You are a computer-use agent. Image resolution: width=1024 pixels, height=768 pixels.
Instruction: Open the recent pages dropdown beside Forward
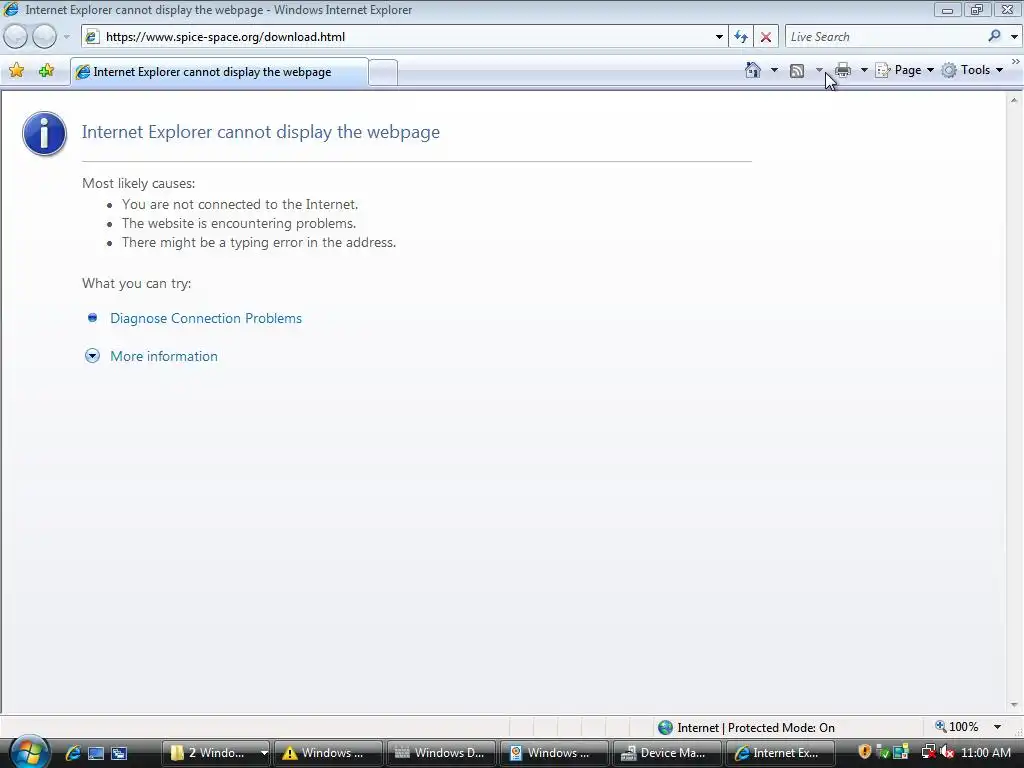point(66,37)
